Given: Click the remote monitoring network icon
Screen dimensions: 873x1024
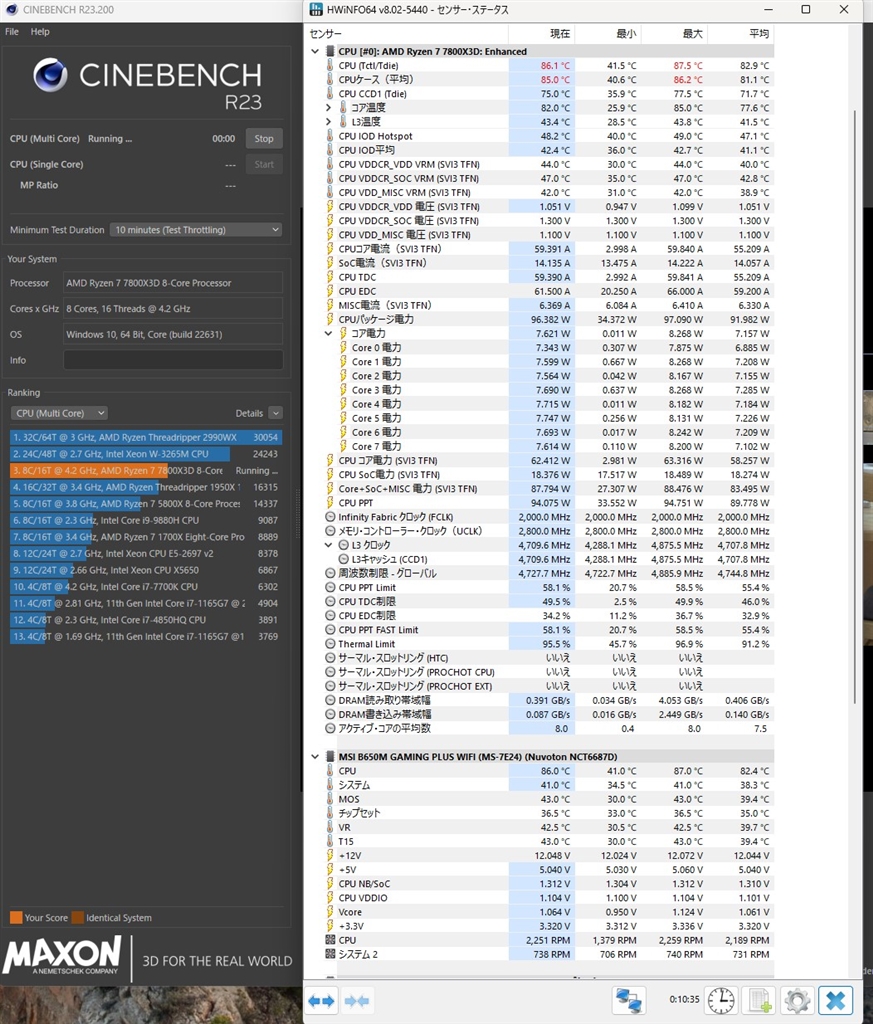Looking at the screenshot, I should pos(630,1000).
